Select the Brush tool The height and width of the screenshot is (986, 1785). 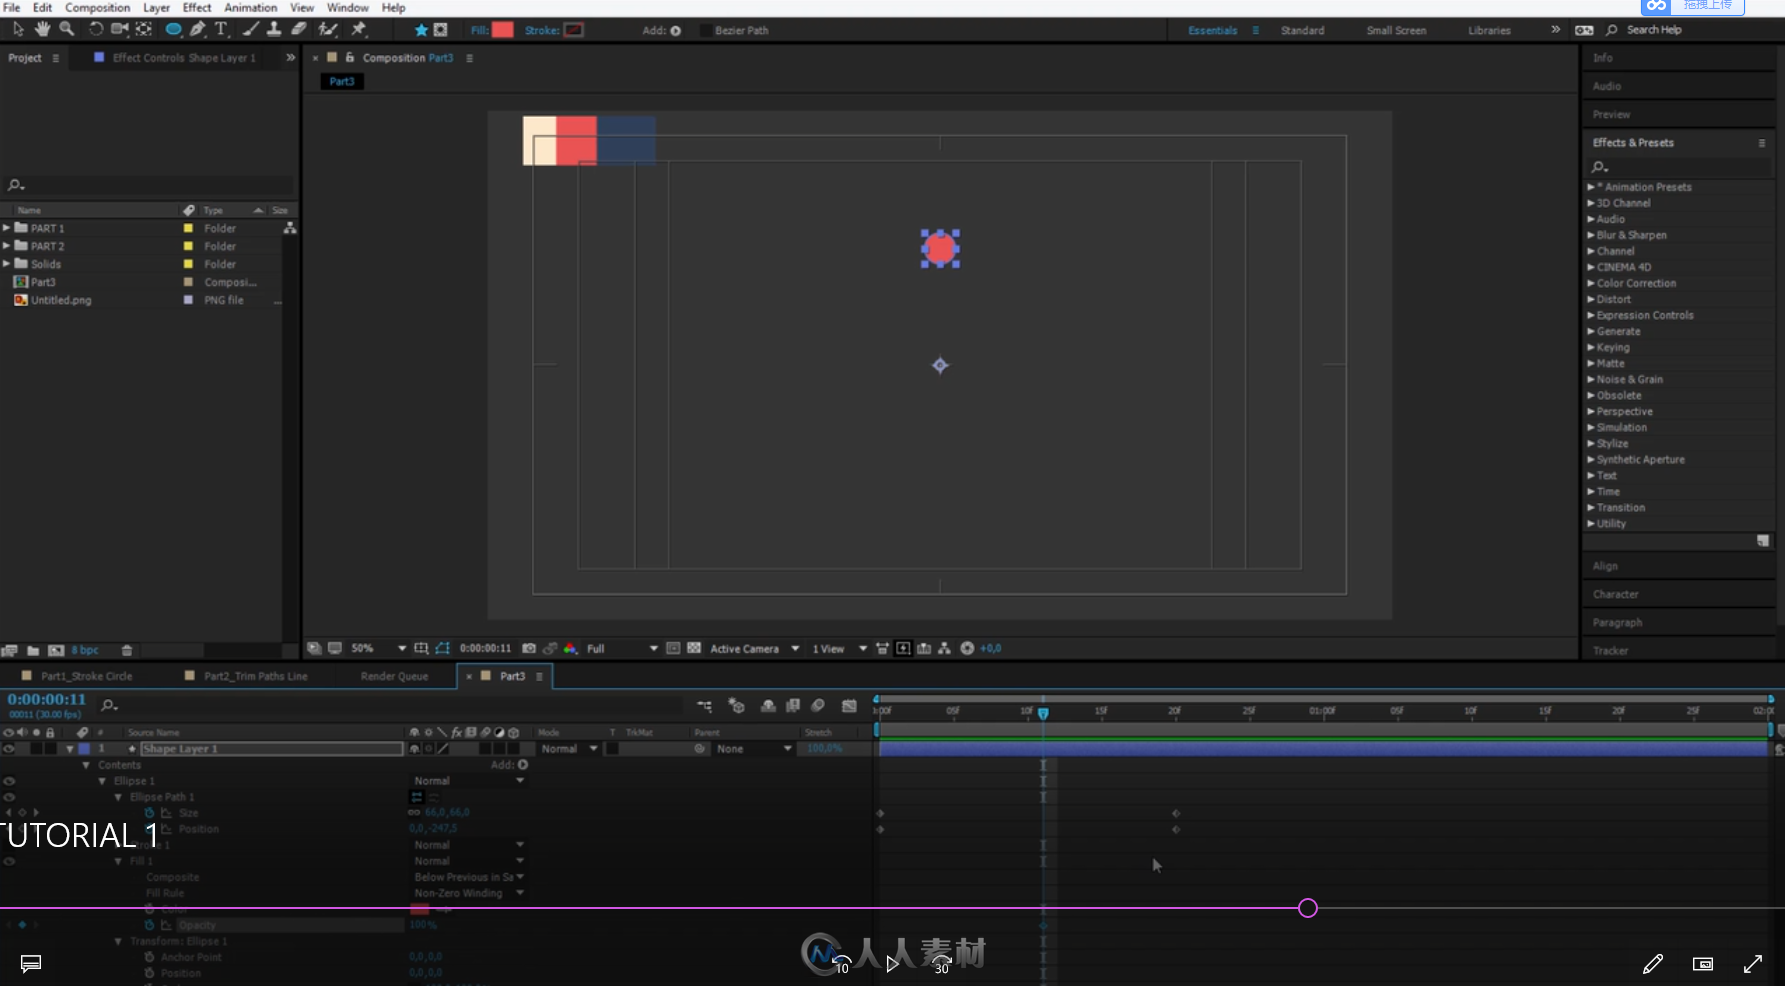[251, 30]
